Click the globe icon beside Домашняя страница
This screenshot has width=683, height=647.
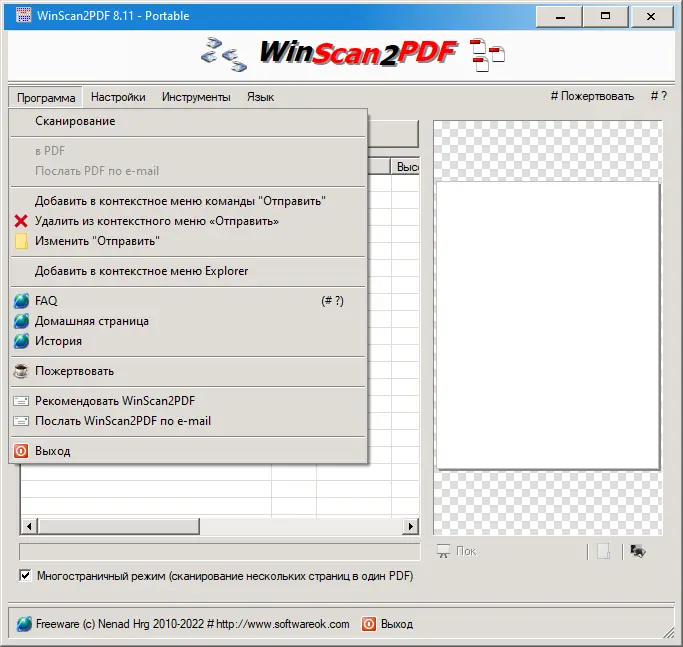tap(21, 321)
